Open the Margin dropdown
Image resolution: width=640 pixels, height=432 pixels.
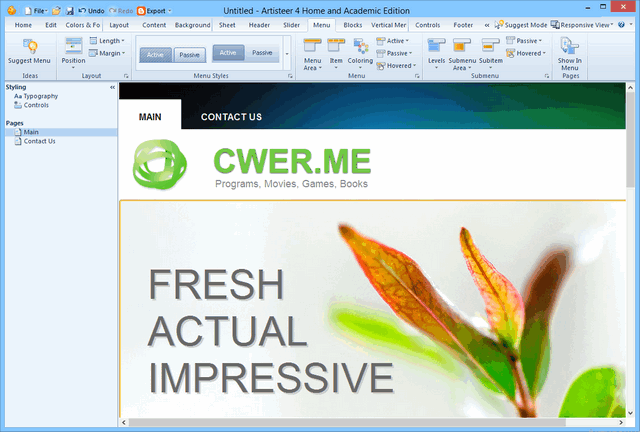pos(107,53)
